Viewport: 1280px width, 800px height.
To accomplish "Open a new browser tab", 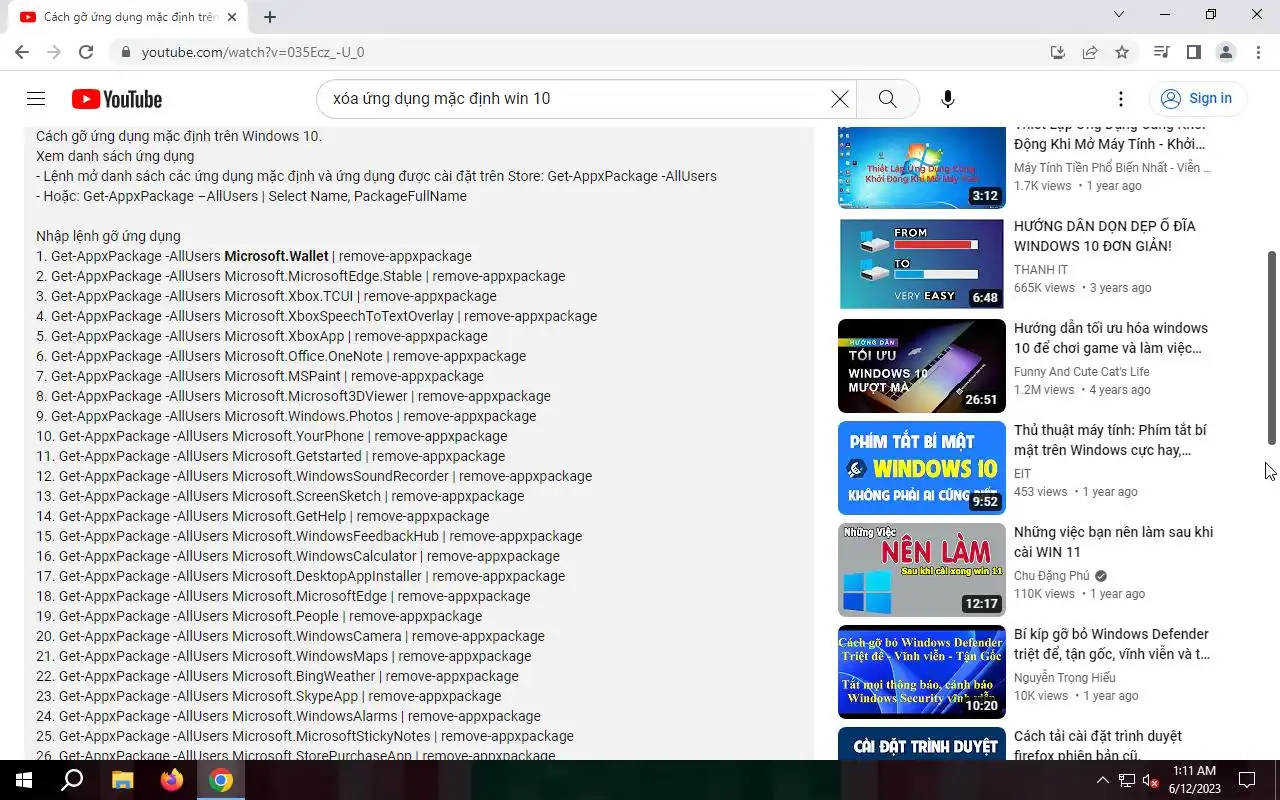I will (x=270, y=17).
